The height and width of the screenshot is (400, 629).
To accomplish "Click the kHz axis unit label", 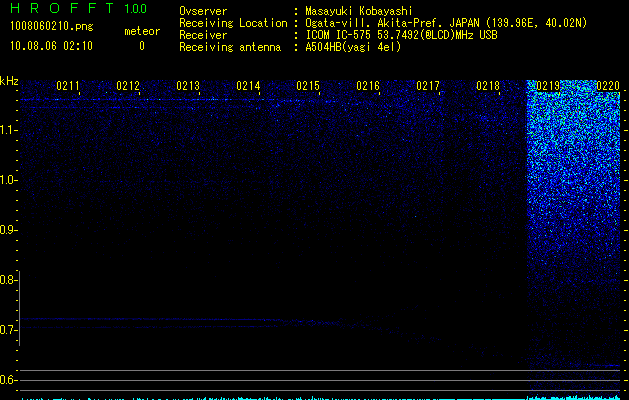I will pyautogui.click(x=9, y=81).
